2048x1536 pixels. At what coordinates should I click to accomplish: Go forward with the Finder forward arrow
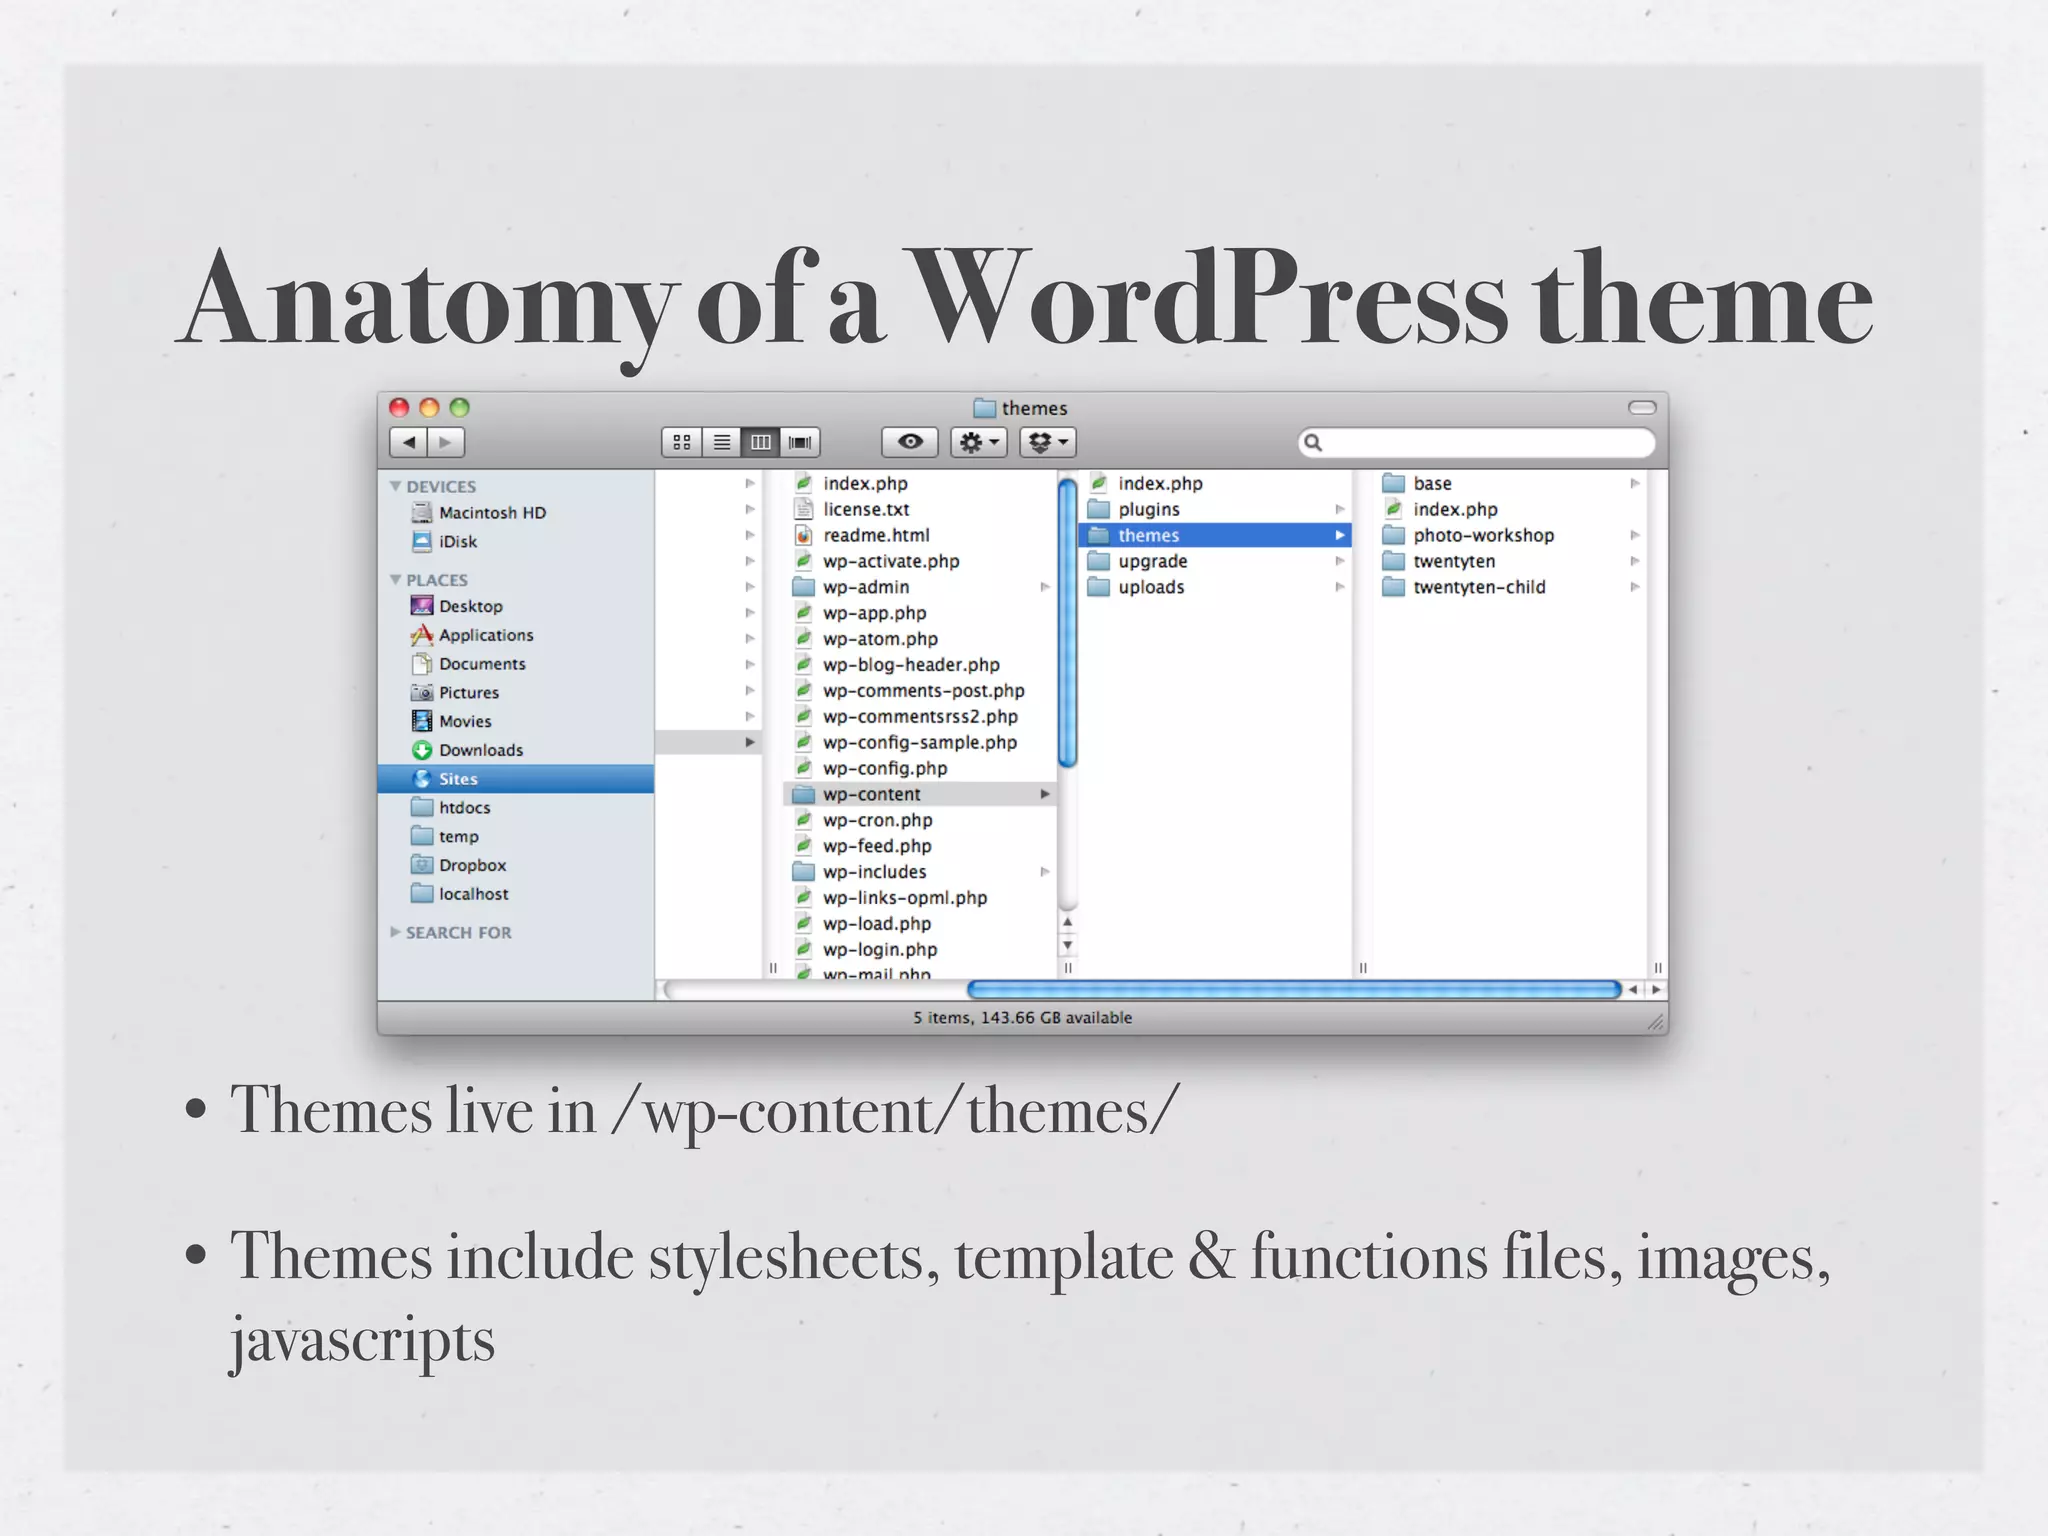point(446,442)
